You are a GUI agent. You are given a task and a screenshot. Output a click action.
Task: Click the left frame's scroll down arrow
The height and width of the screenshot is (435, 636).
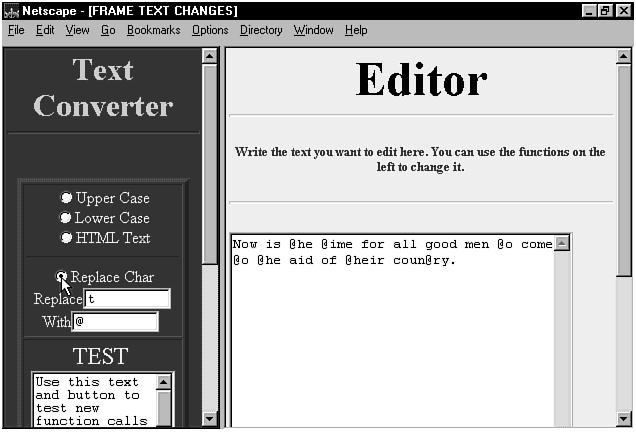[210, 419]
